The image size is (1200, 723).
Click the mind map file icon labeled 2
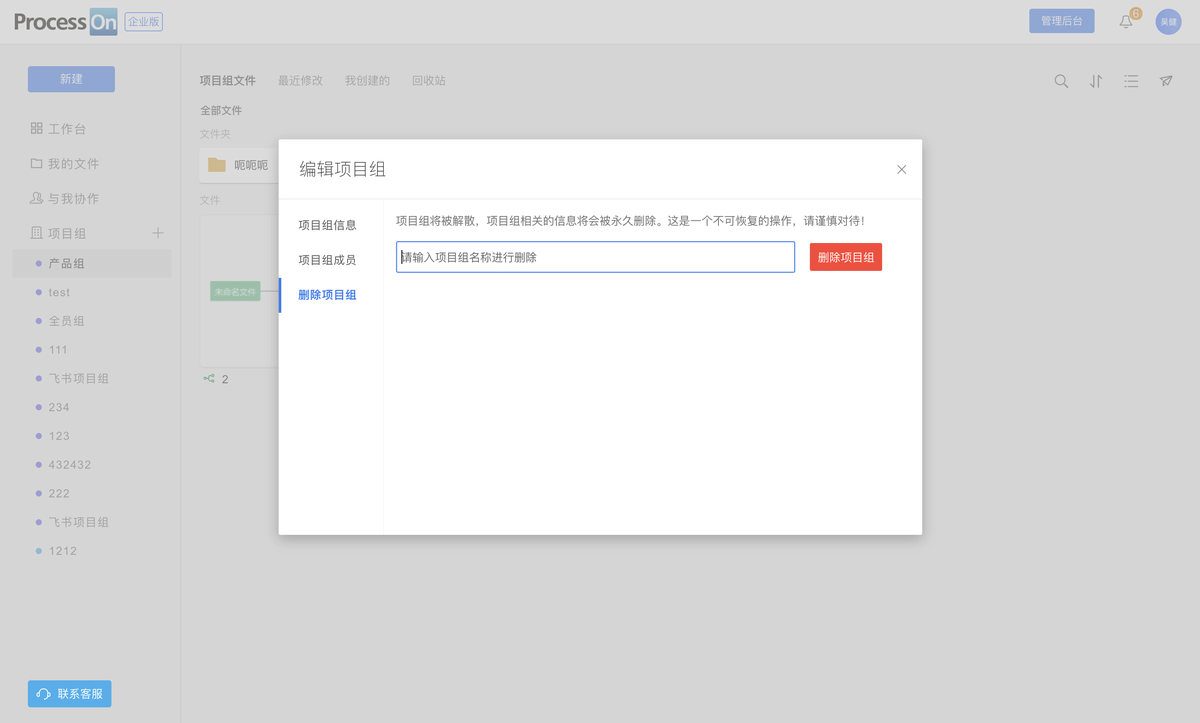pos(209,379)
